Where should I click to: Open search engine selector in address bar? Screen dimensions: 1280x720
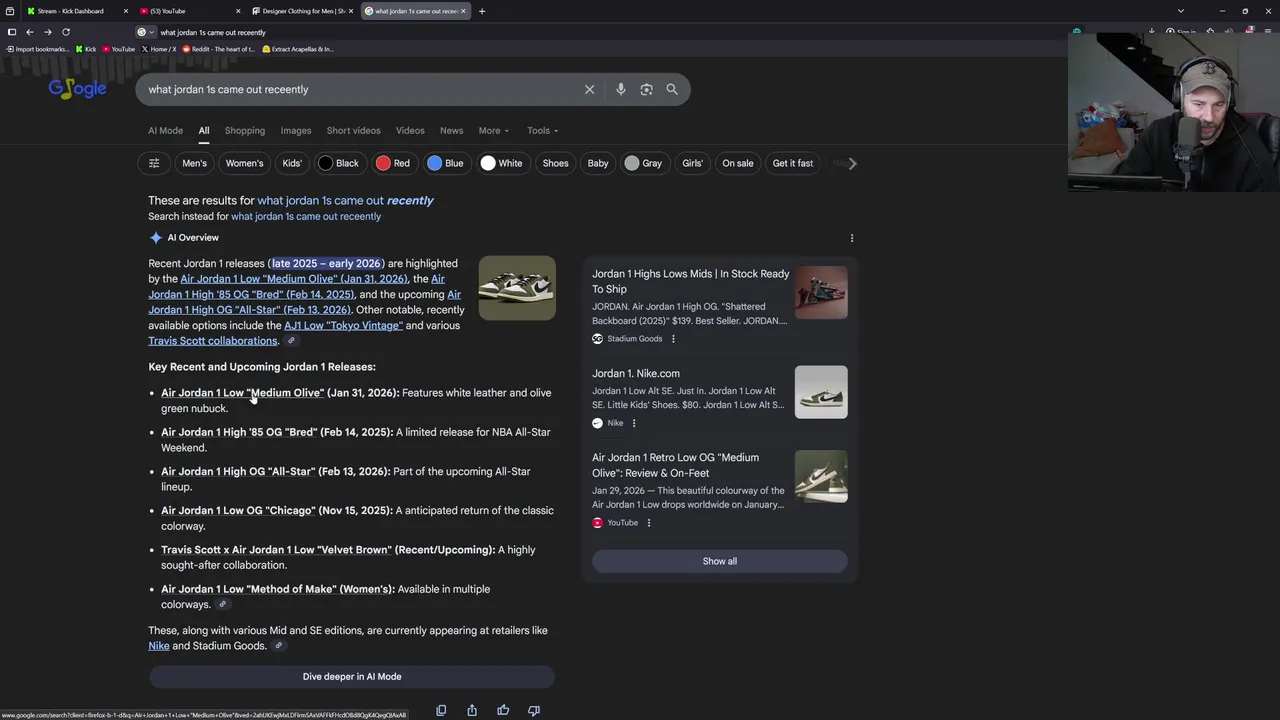pyautogui.click(x=145, y=32)
